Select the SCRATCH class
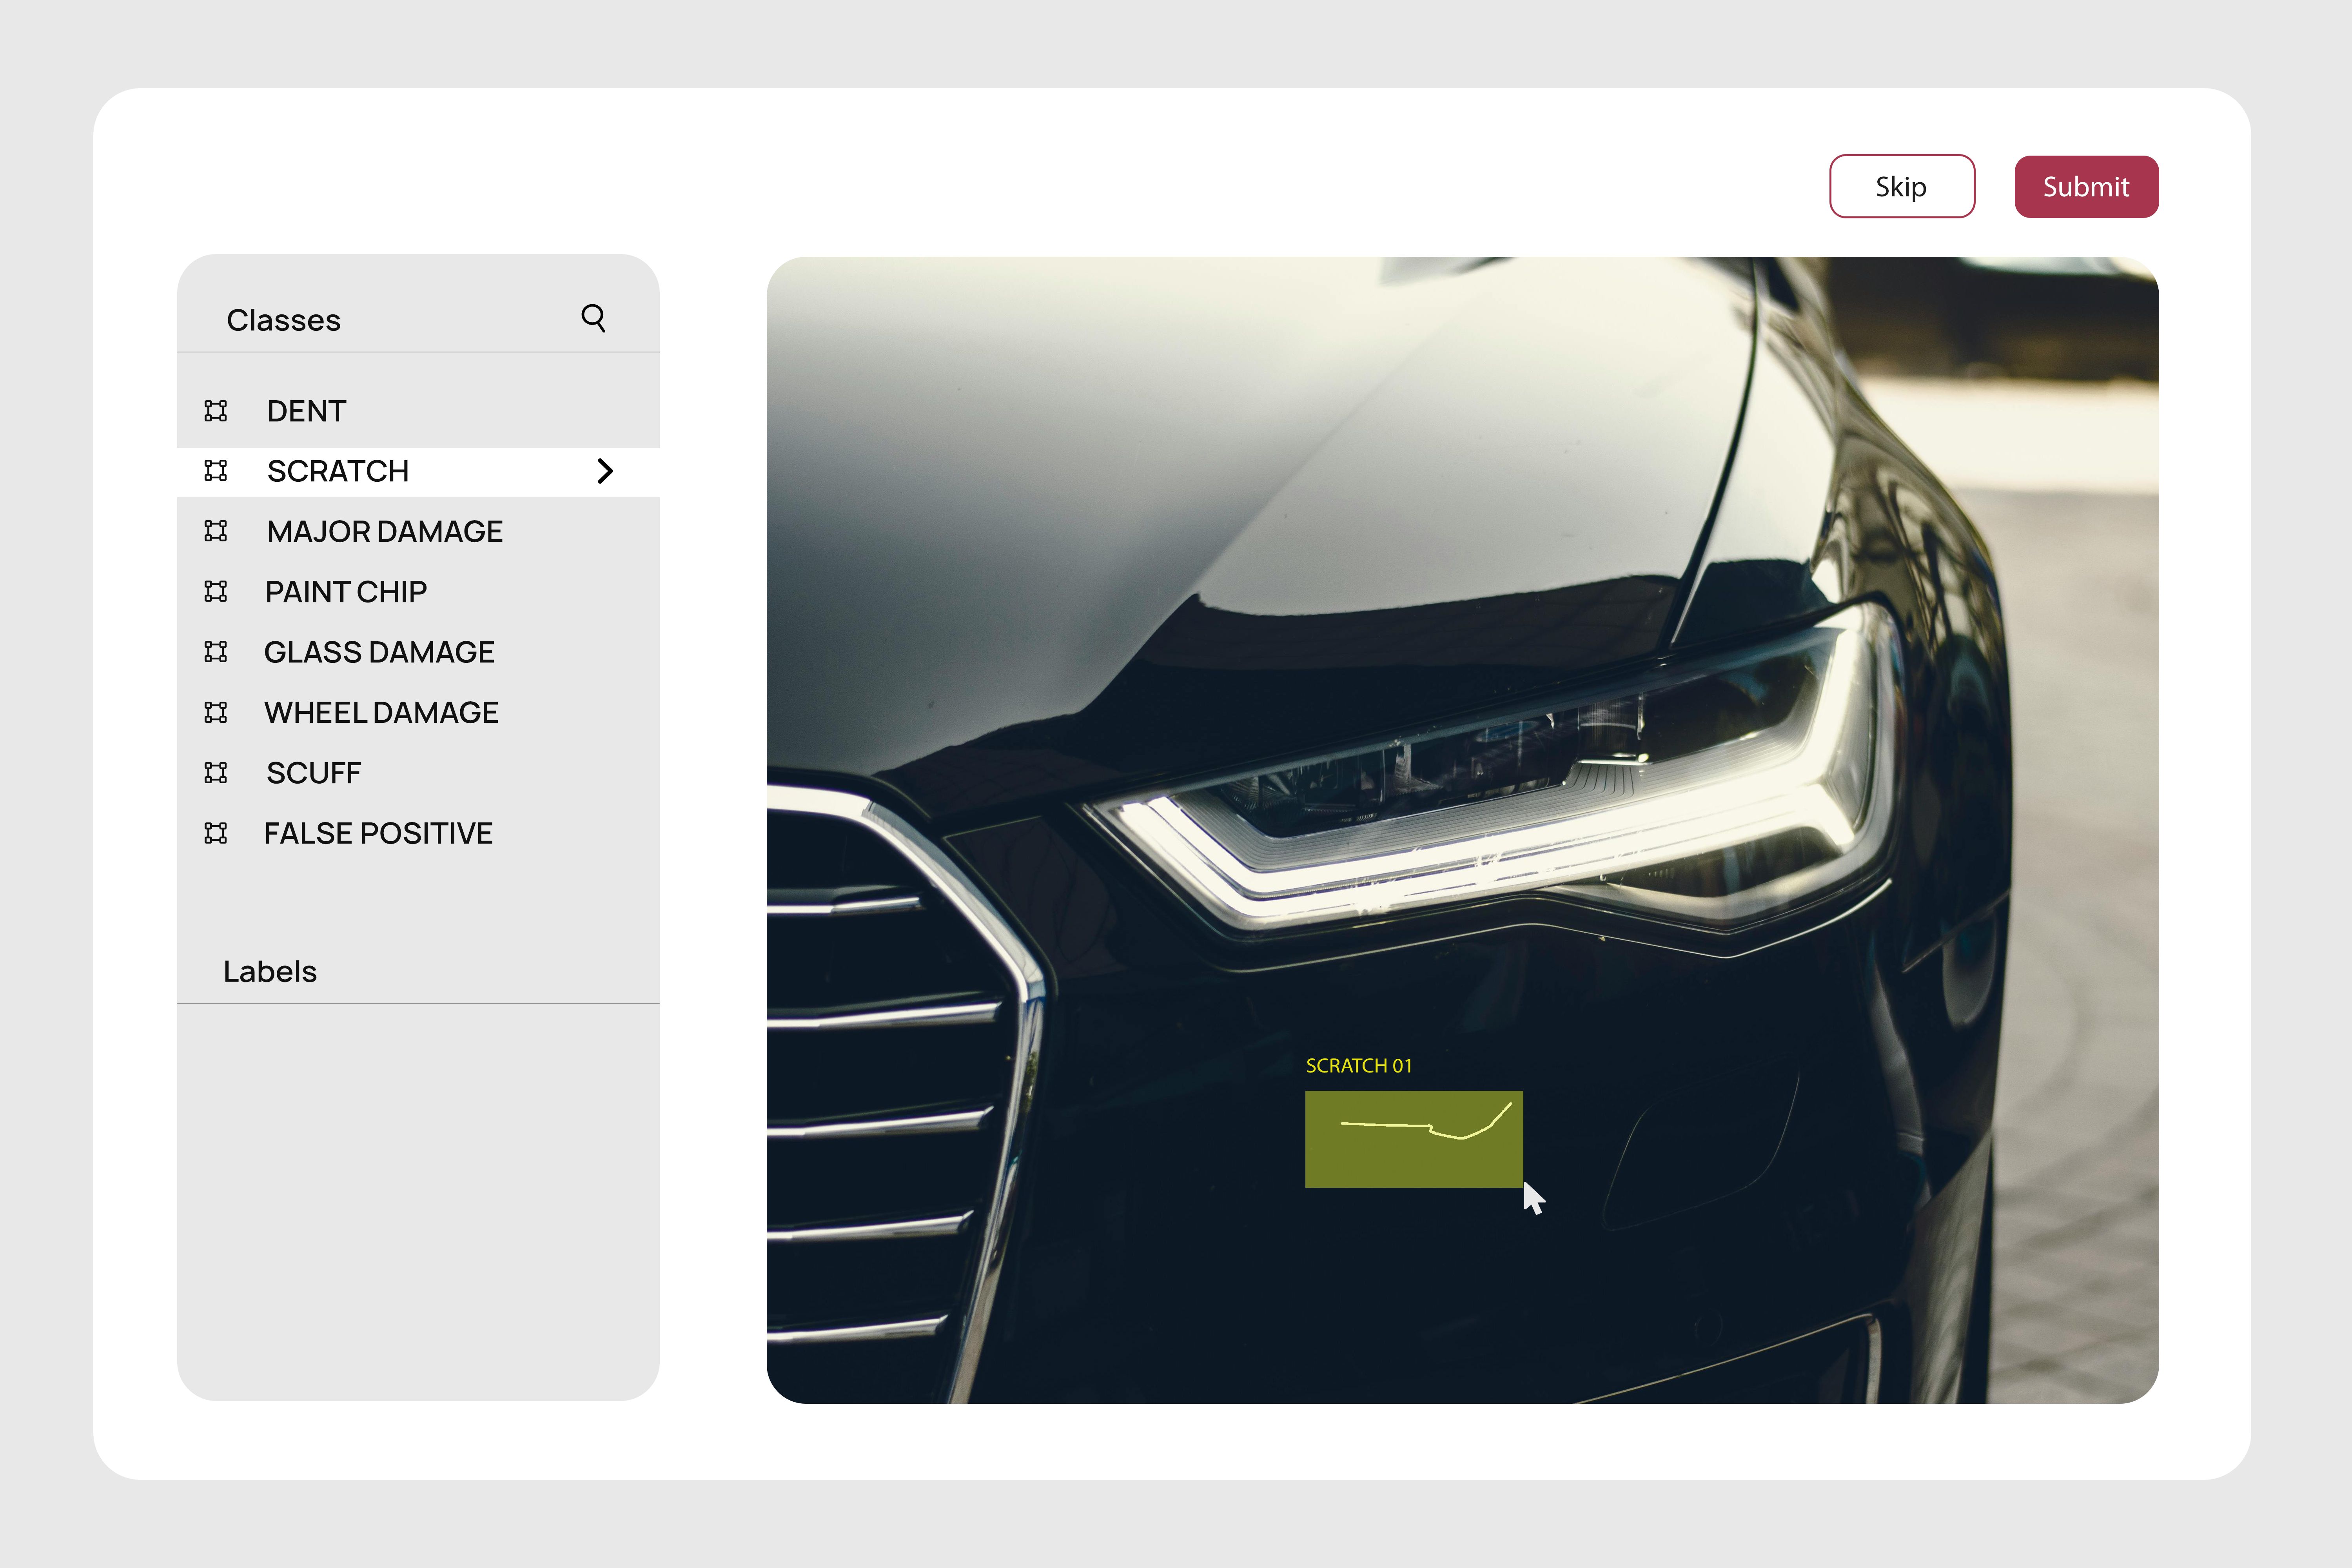Screen dimensions: 2352x1568 pyautogui.click(x=418, y=472)
